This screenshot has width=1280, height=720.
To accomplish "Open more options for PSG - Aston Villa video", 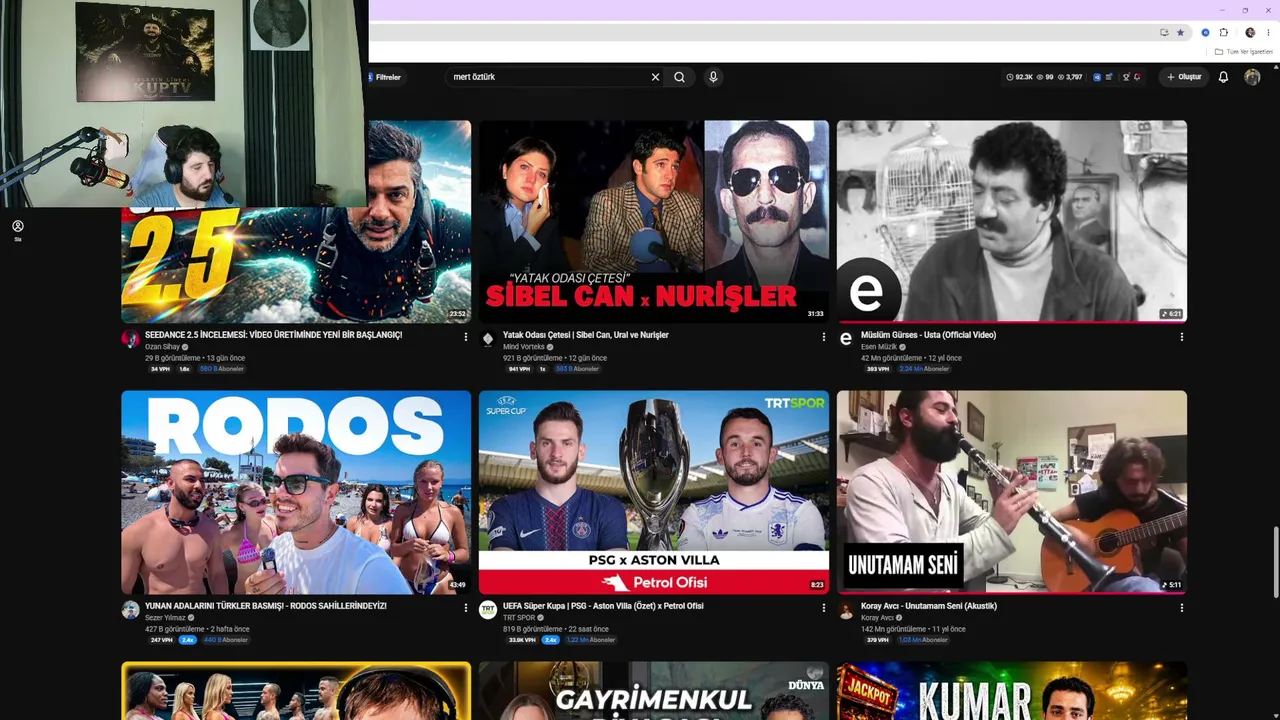I will 823,607.
